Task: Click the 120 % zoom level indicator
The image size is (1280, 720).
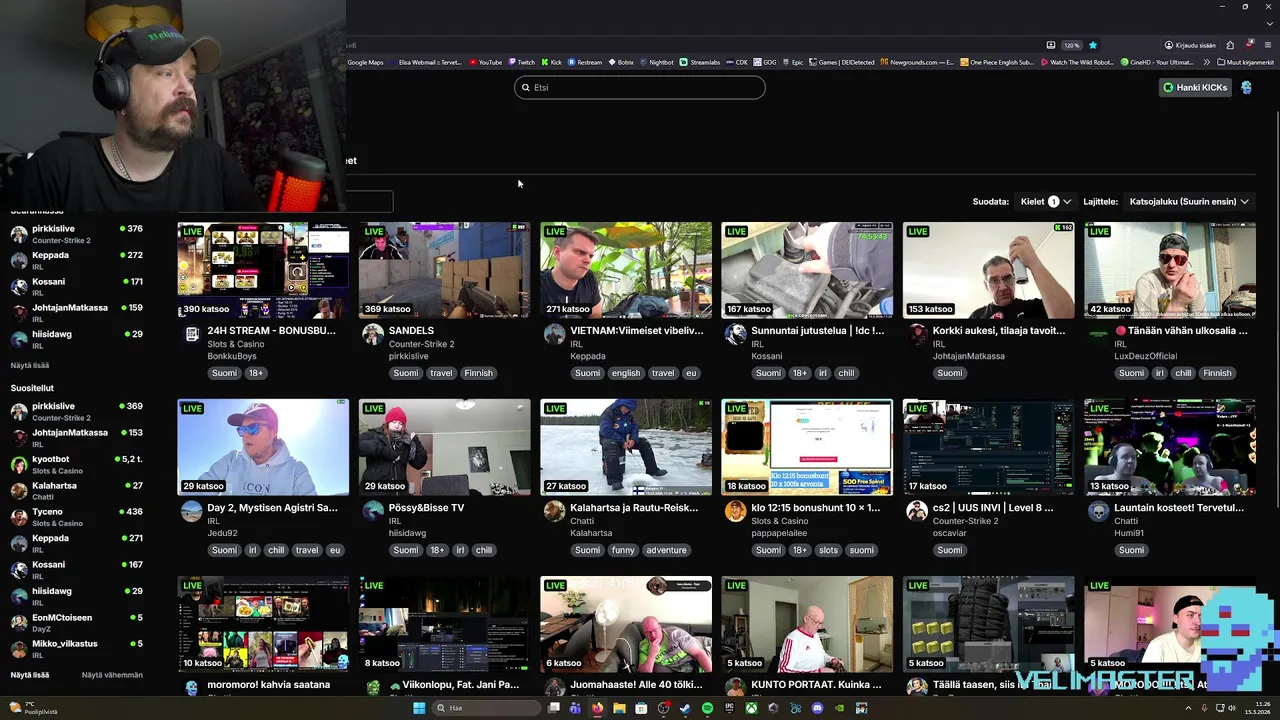Action: click(1071, 45)
